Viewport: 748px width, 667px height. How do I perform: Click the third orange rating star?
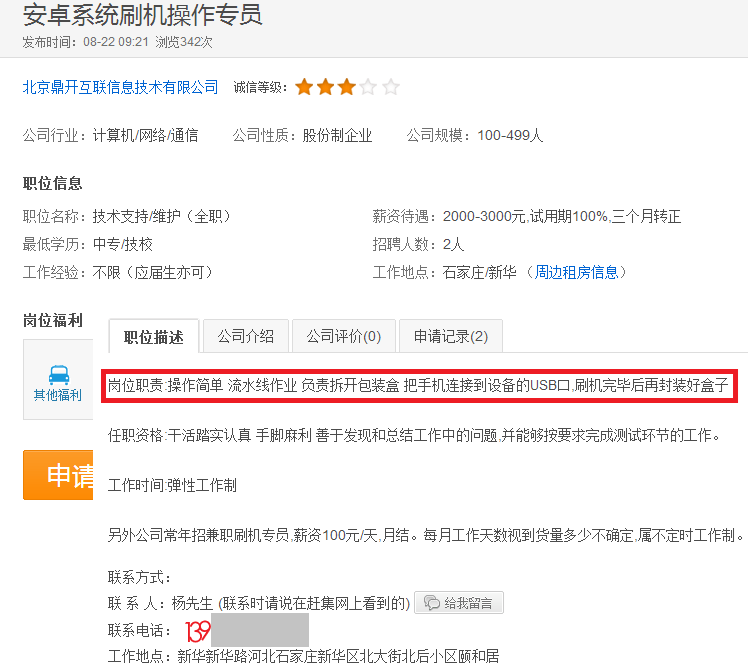pyautogui.click(x=347, y=87)
